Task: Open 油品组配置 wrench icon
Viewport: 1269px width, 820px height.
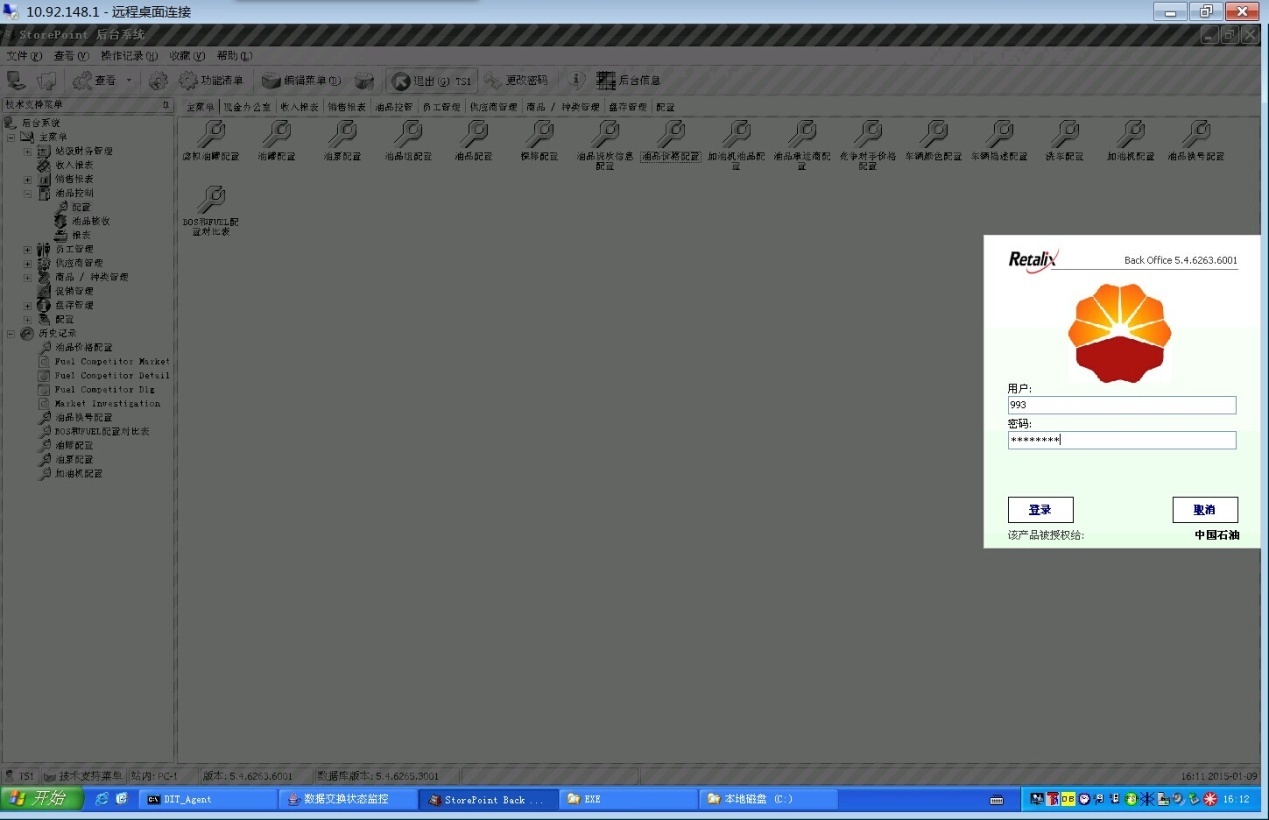Action: tap(408, 134)
